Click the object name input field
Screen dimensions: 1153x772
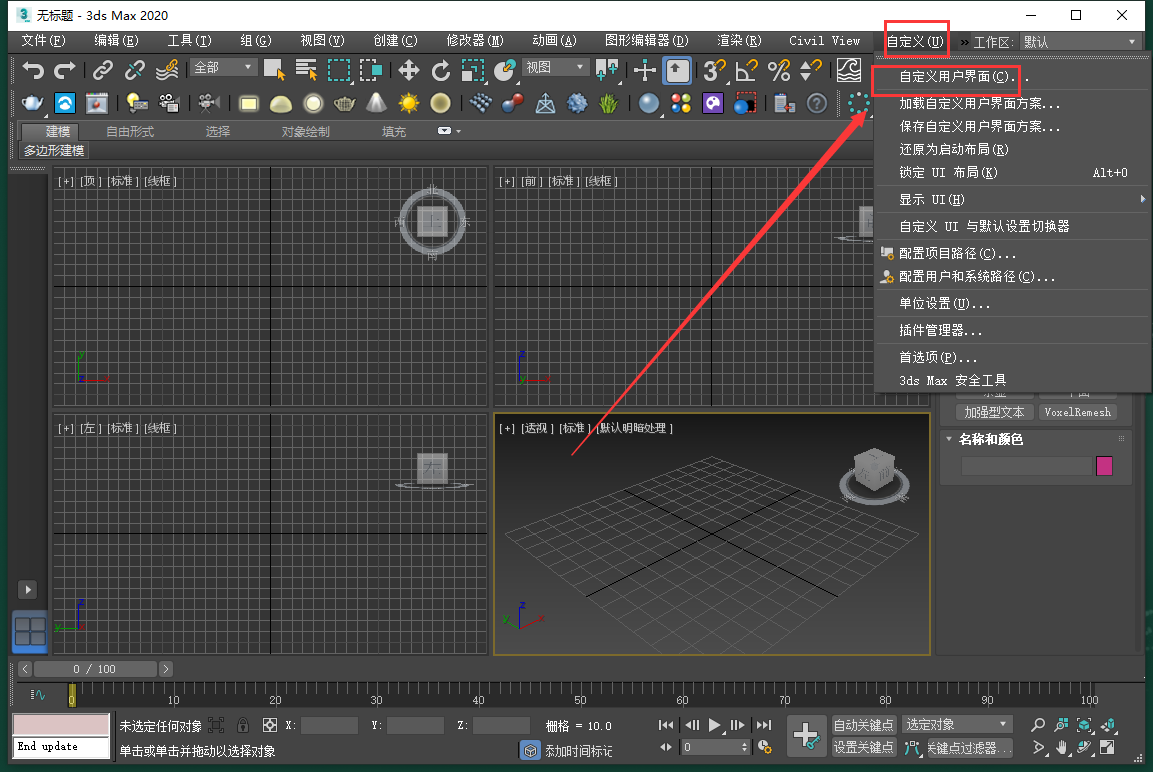[1027, 465]
